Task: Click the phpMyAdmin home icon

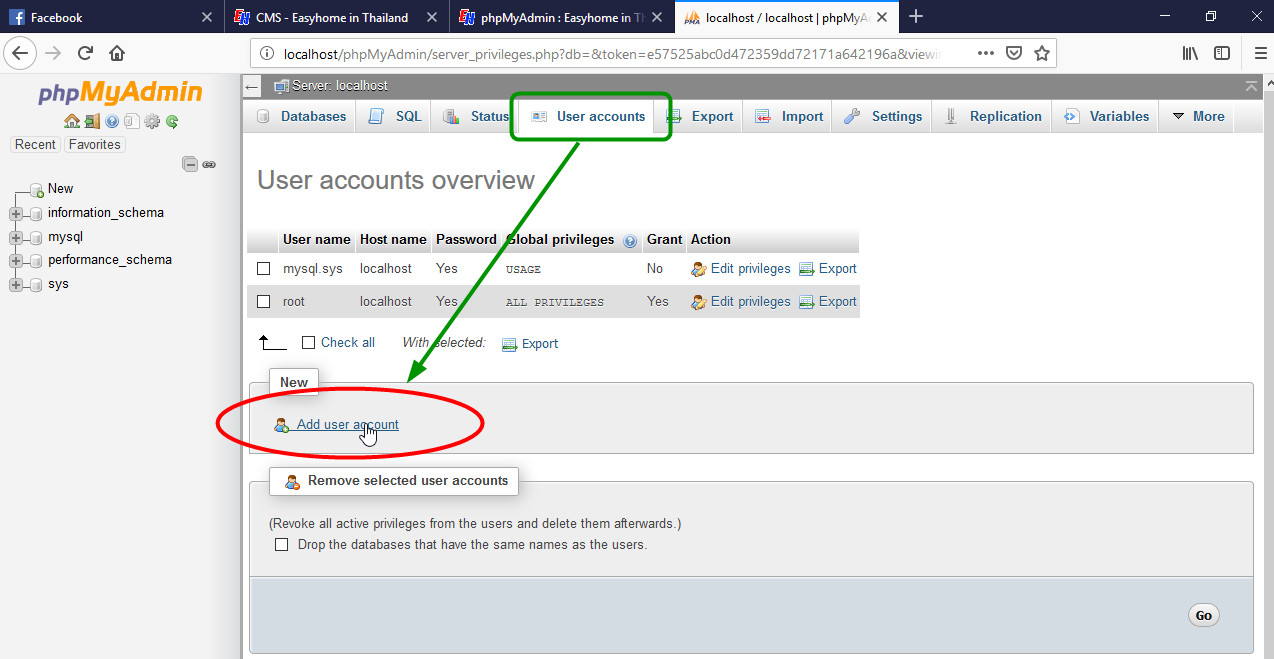Action: 72,121
